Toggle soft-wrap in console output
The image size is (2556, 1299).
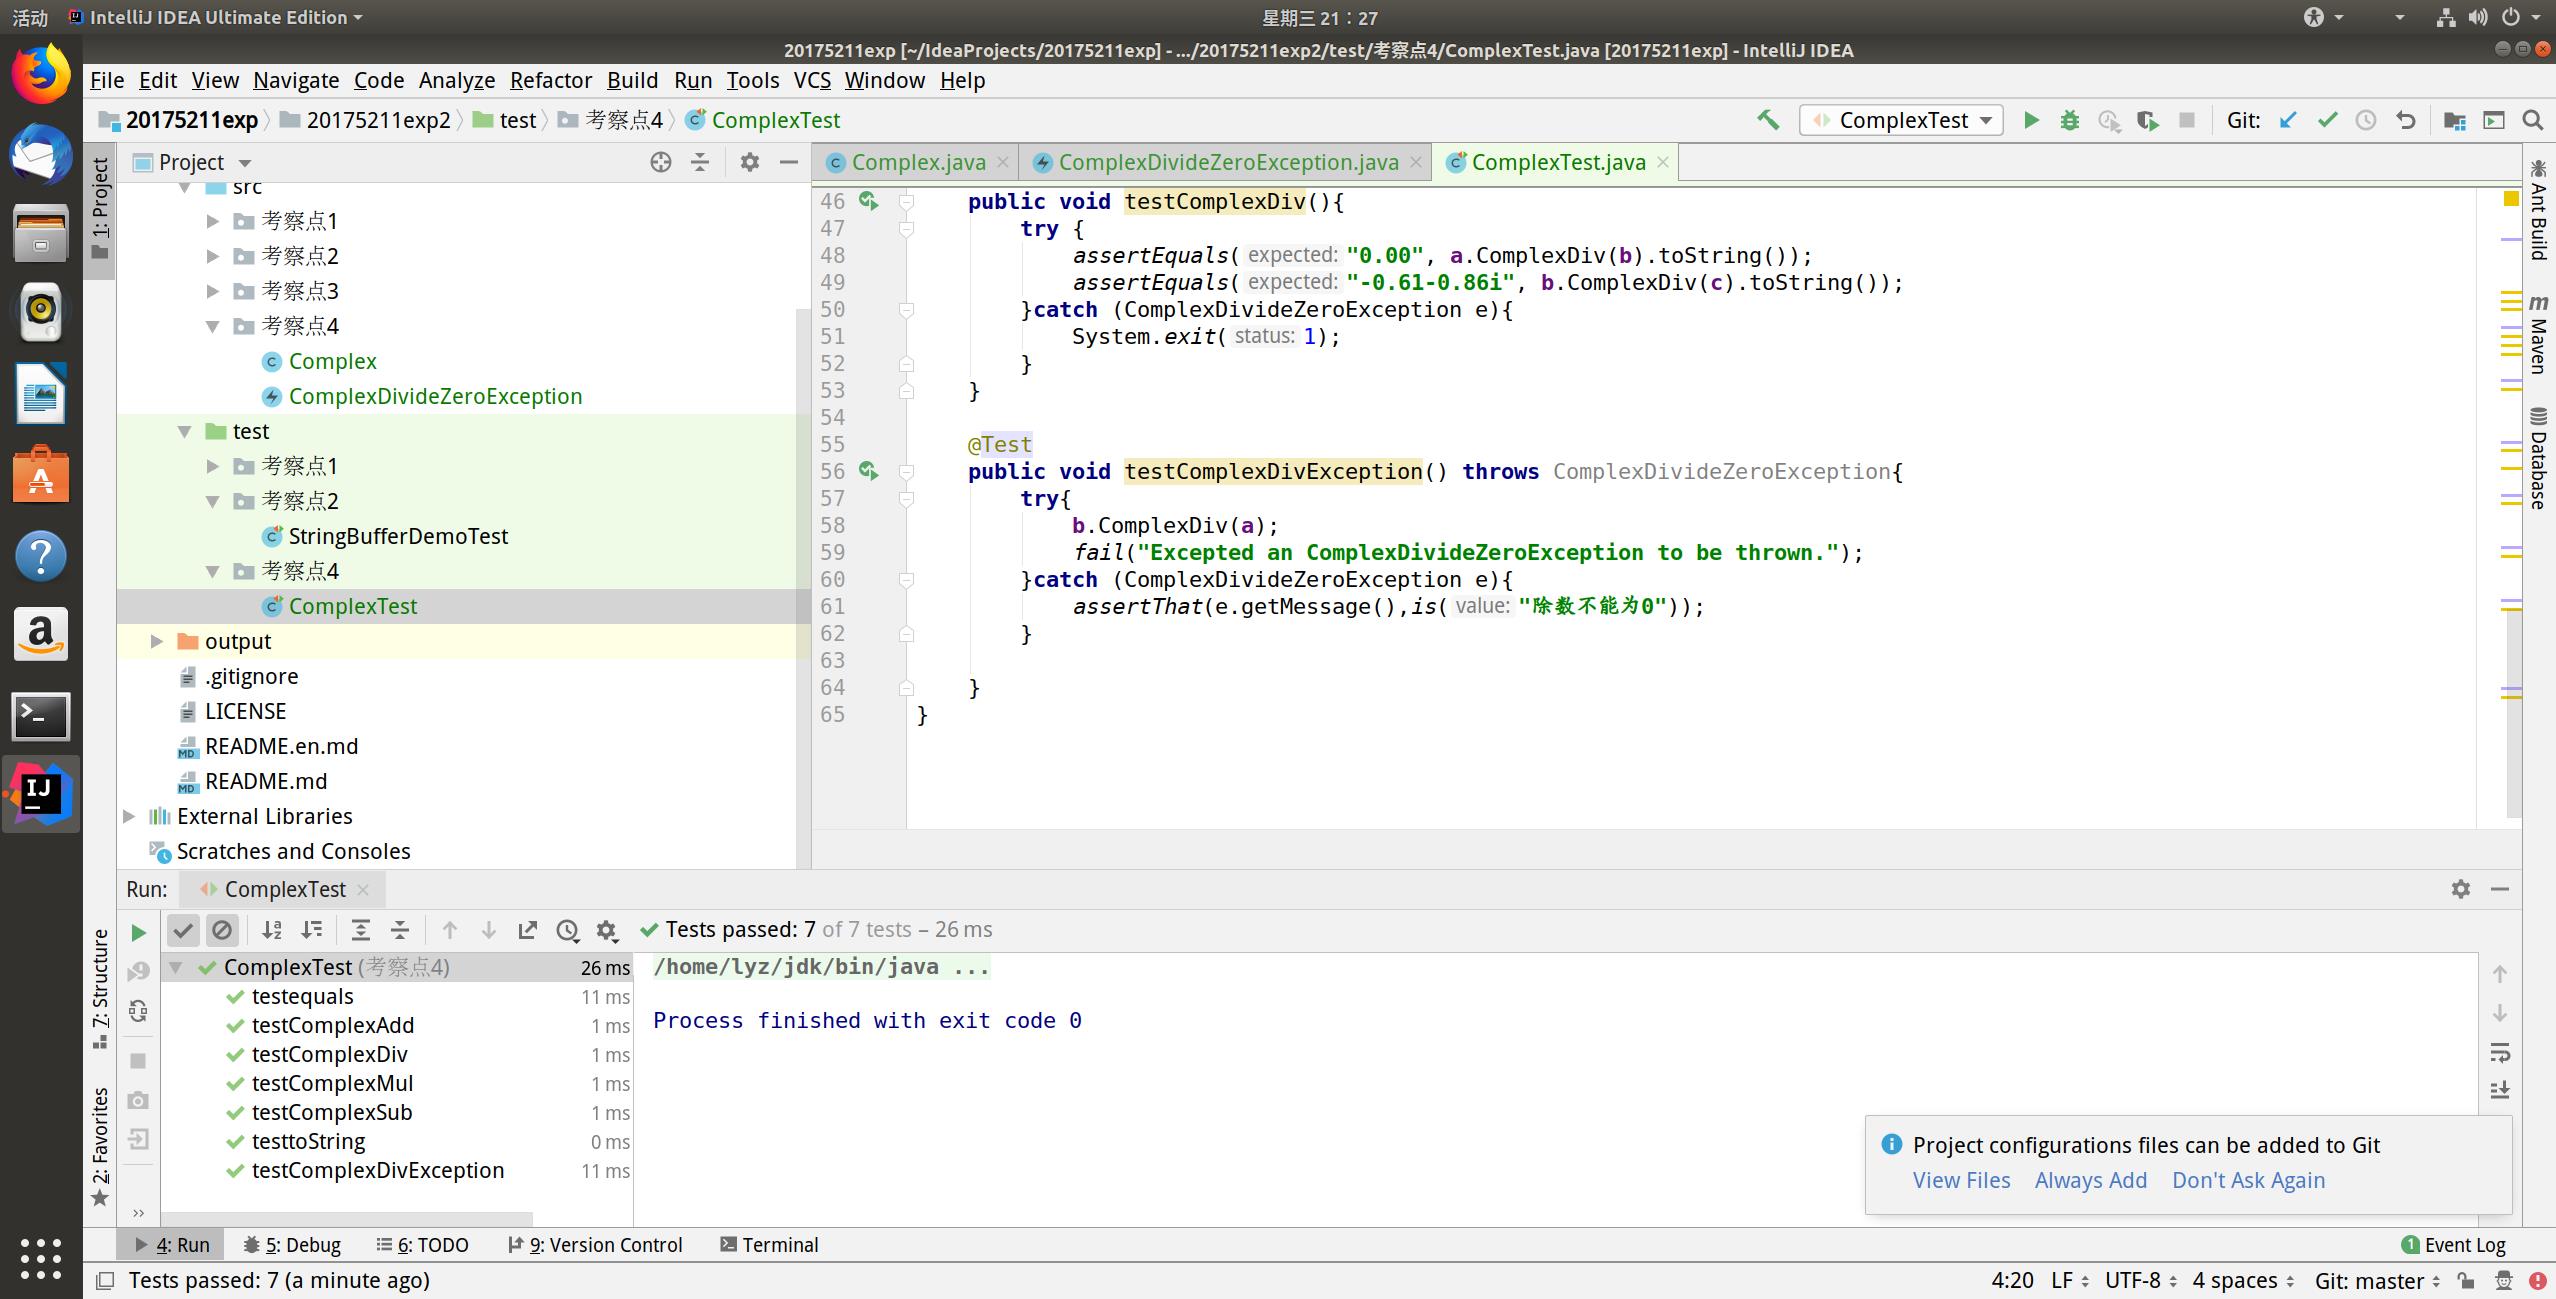[x=2500, y=1053]
